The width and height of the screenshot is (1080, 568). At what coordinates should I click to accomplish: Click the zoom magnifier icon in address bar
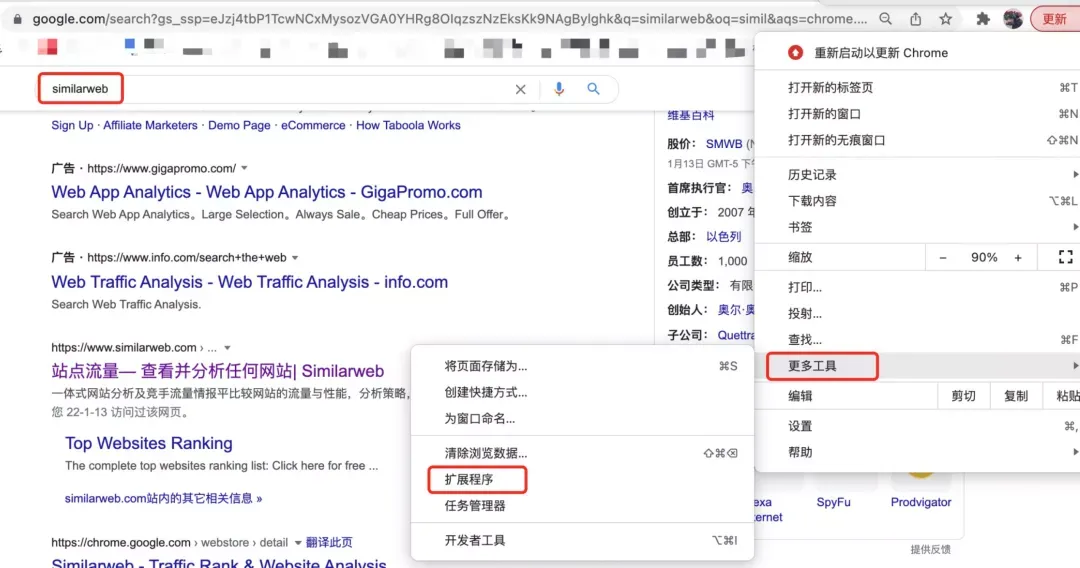point(886,19)
